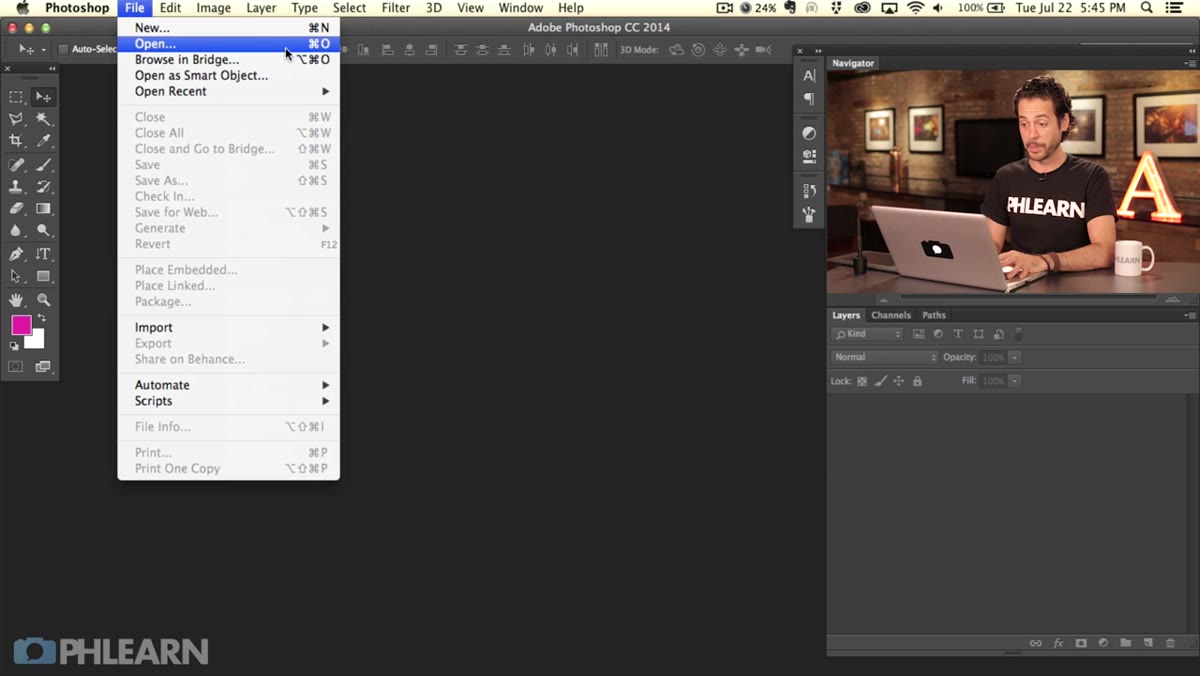Switch to the Channels tab
The image size is (1200, 676).
890,315
